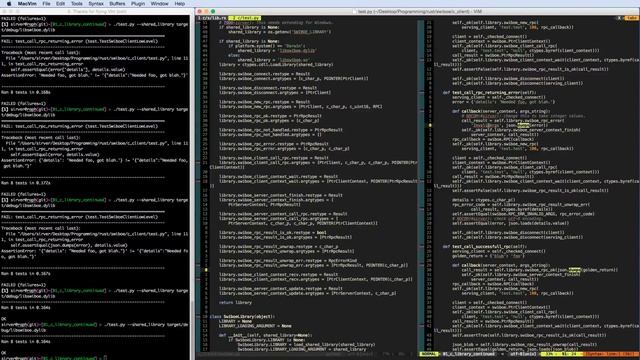Click the 'return library' line
Image resolution: width=640 pixels, height=360 pixels.
pos(235,302)
